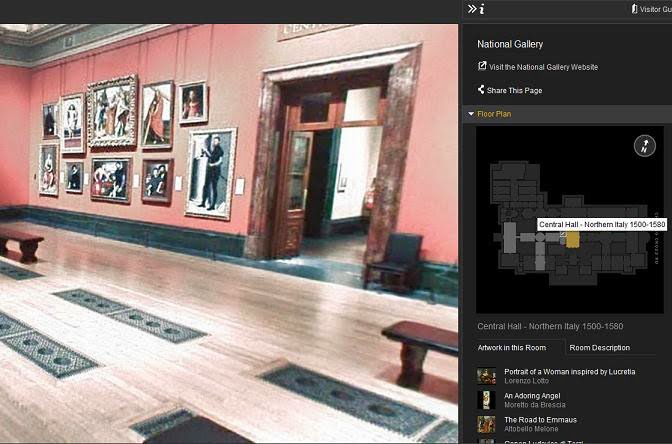This screenshot has height=444, width=672.
Task: Switch to Room Description tab
Action: pos(600,348)
